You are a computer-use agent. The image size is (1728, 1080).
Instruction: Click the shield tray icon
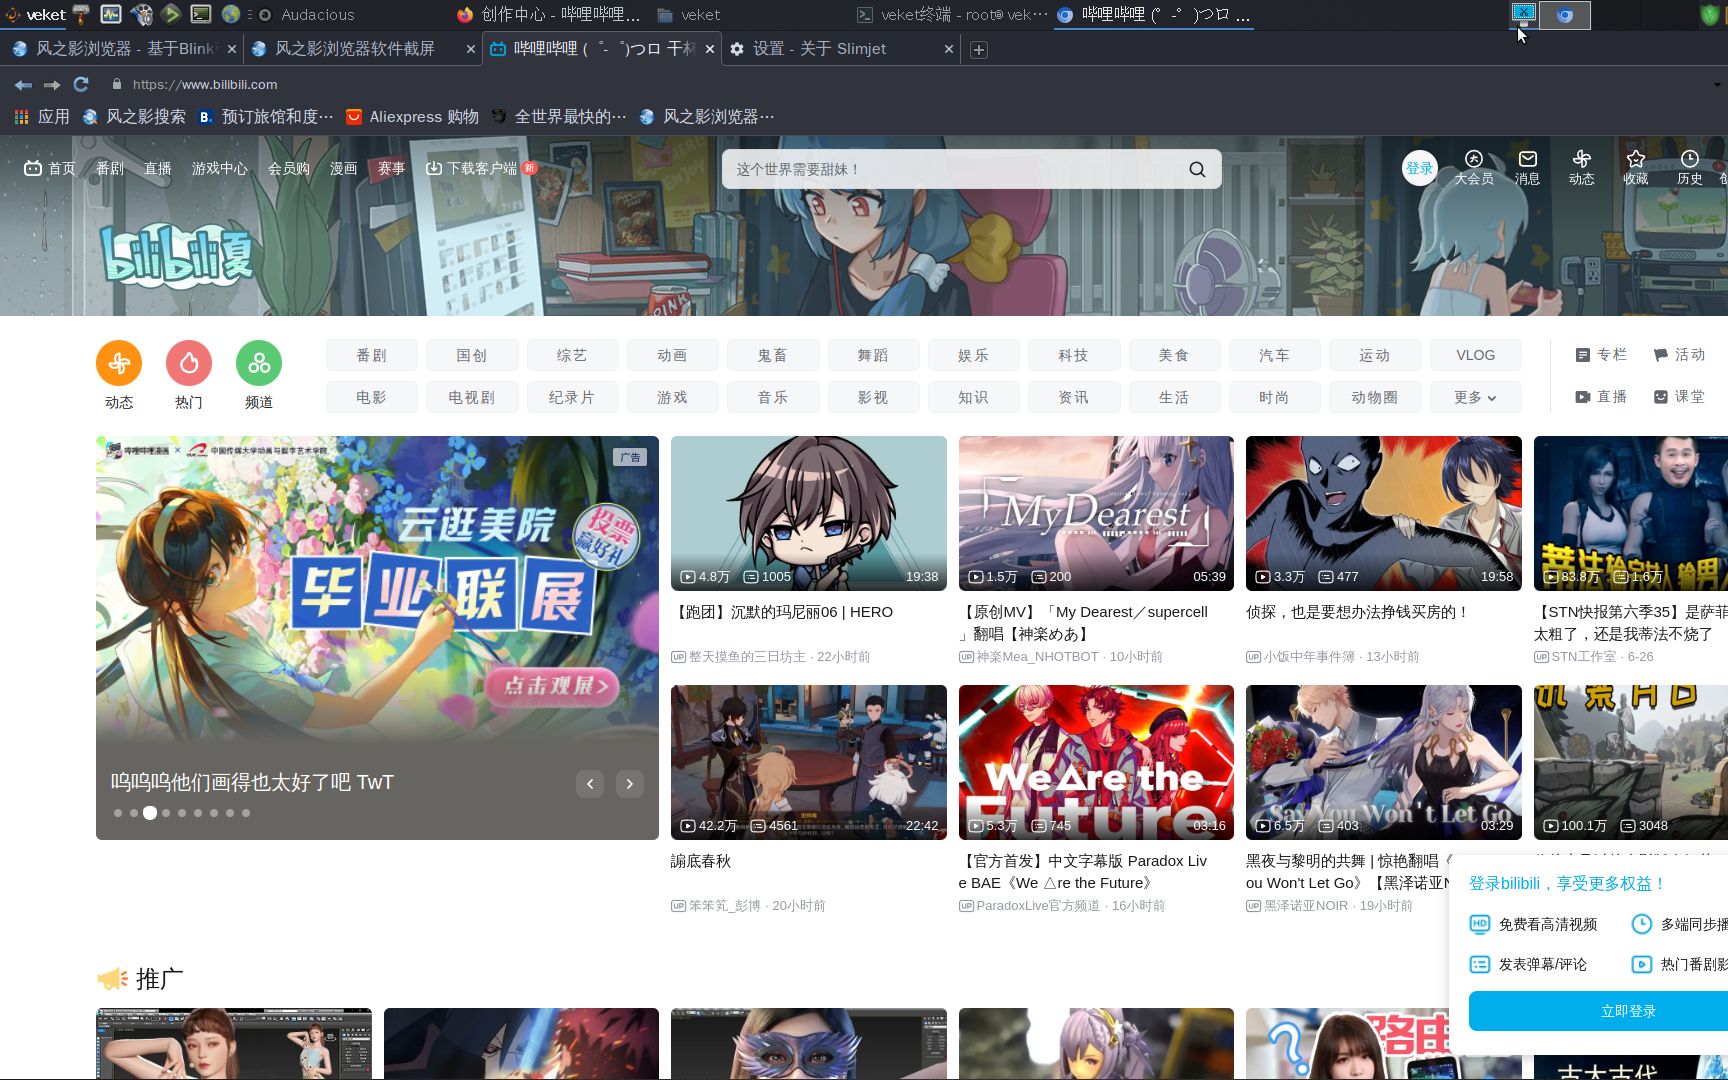(1710, 15)
